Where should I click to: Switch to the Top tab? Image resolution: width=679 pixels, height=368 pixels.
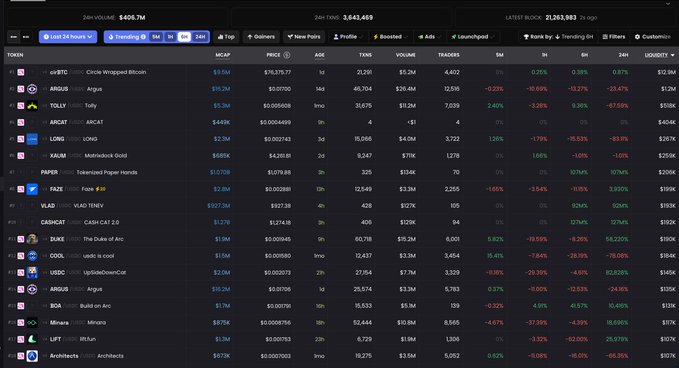pos(226,37)
